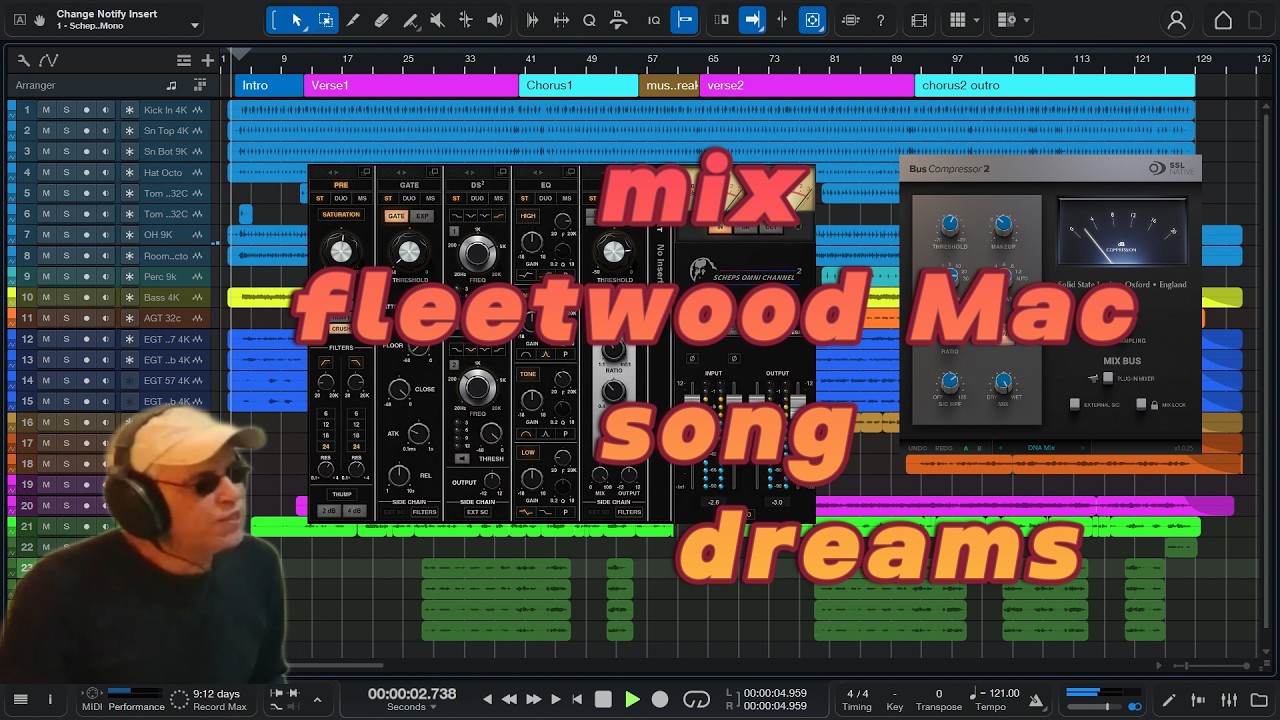The height and width of the screenshot is (720, 1280).
Task: Click play in the transport bar
Action: click(x=632, y=700)
